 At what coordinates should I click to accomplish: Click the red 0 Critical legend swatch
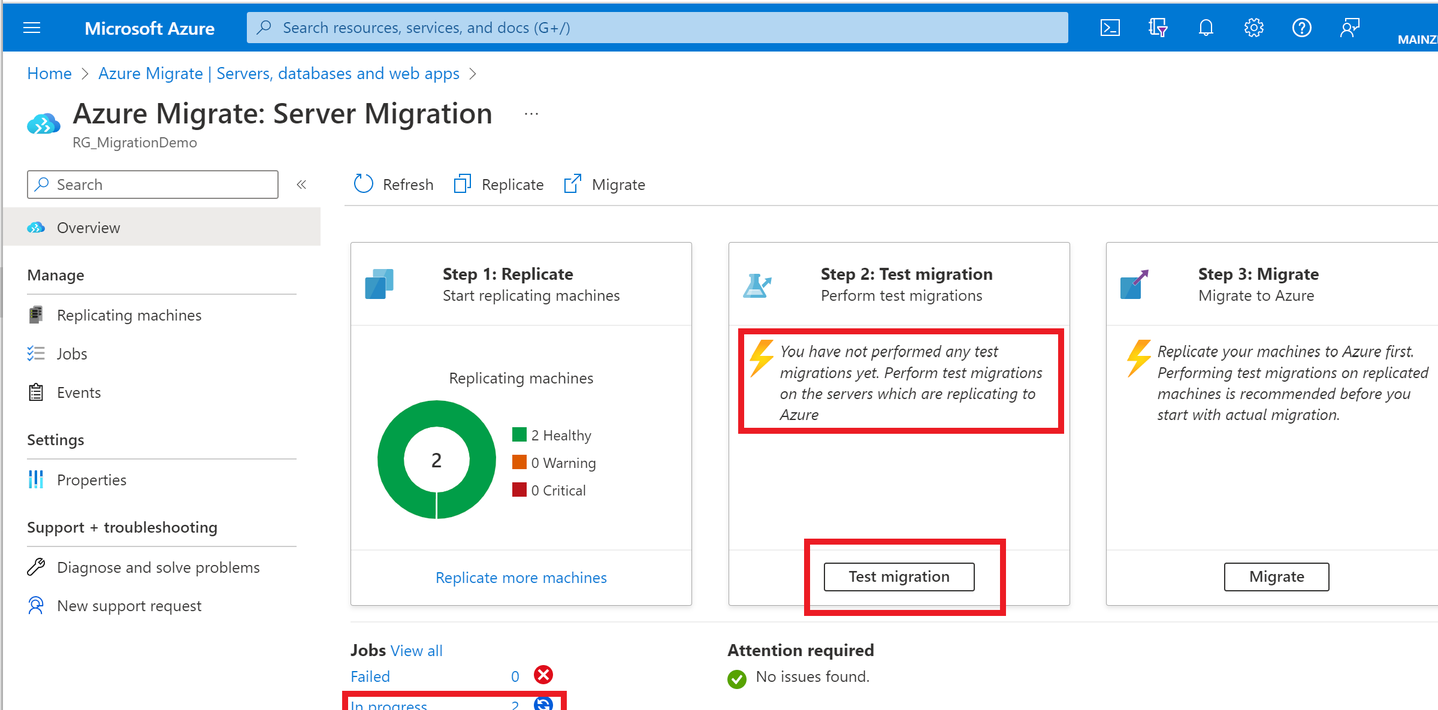(519, 490)
